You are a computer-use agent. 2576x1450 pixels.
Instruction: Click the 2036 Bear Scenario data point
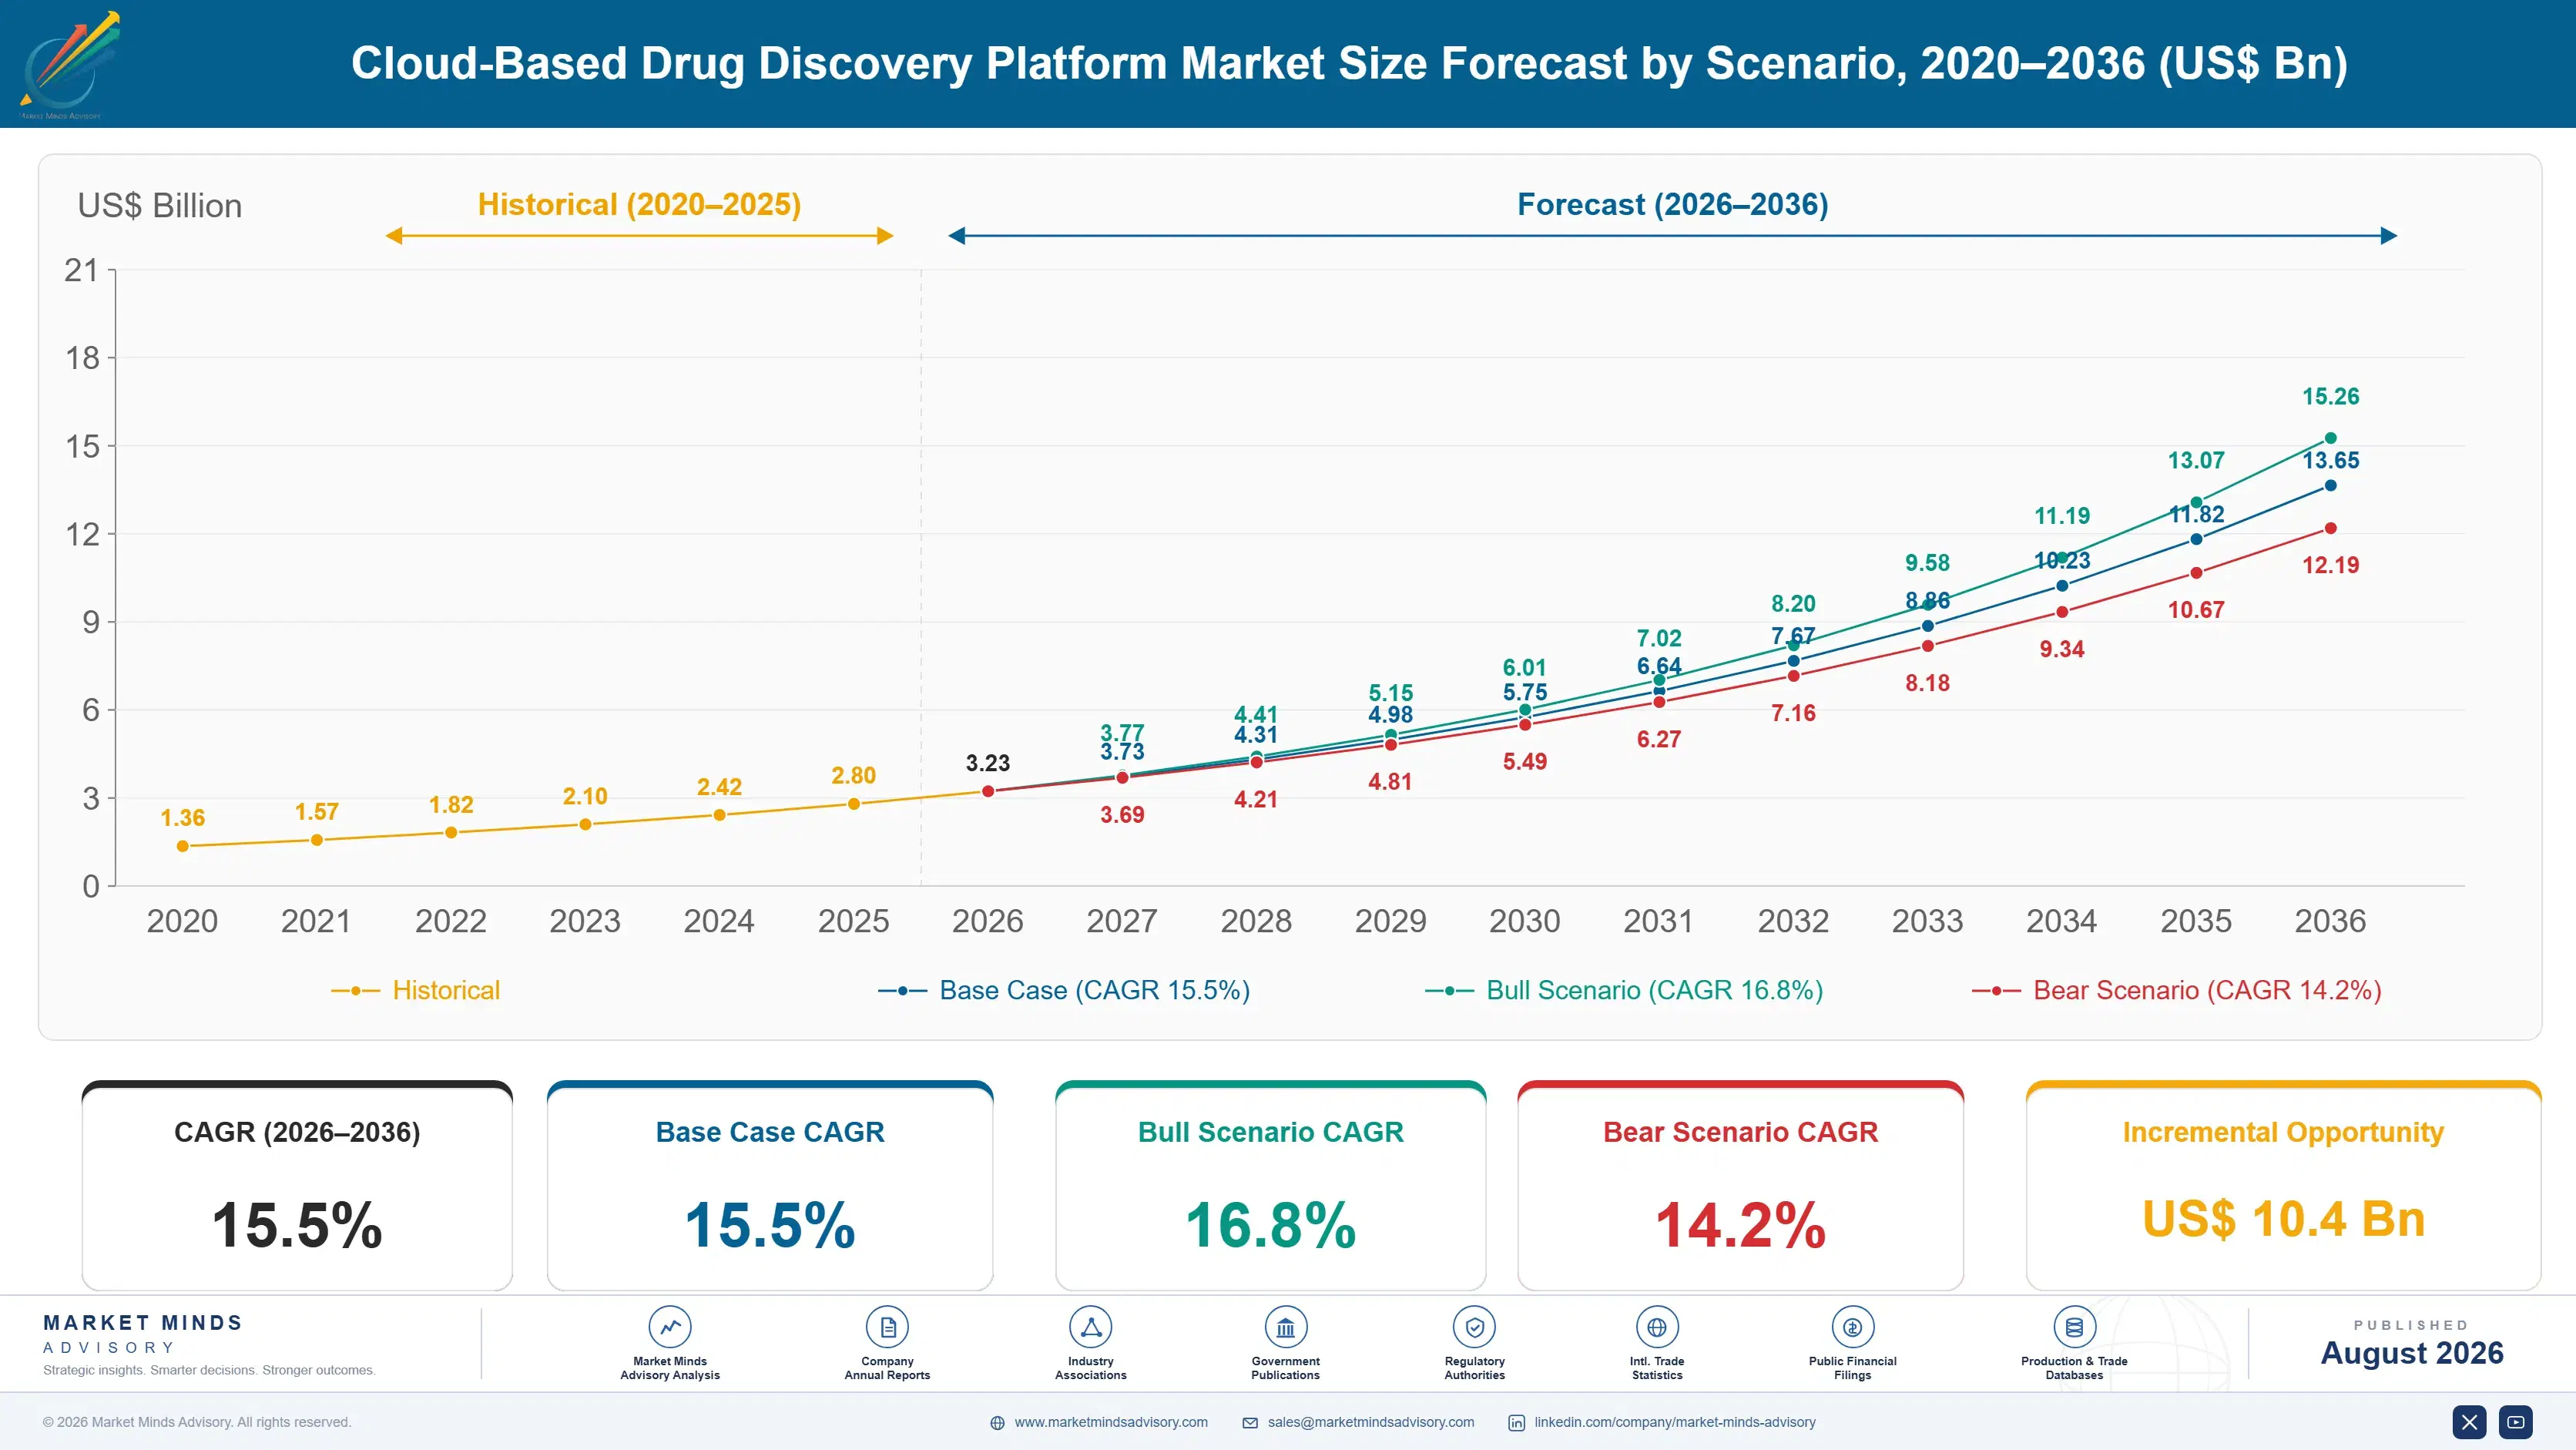pos(2331,528)
